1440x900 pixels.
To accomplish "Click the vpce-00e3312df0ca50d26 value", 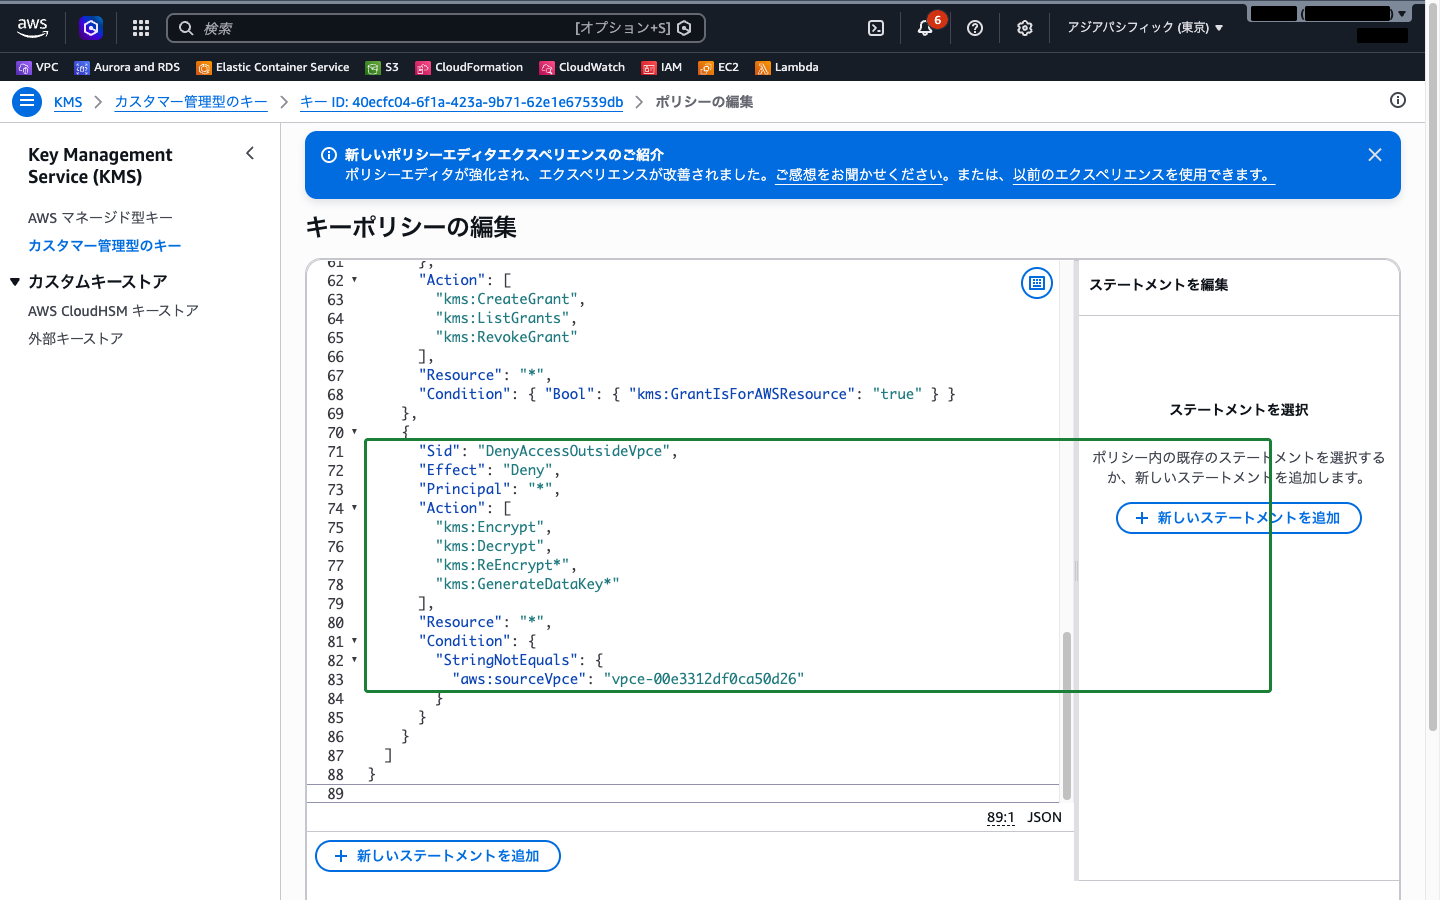I will click(703, 679).
